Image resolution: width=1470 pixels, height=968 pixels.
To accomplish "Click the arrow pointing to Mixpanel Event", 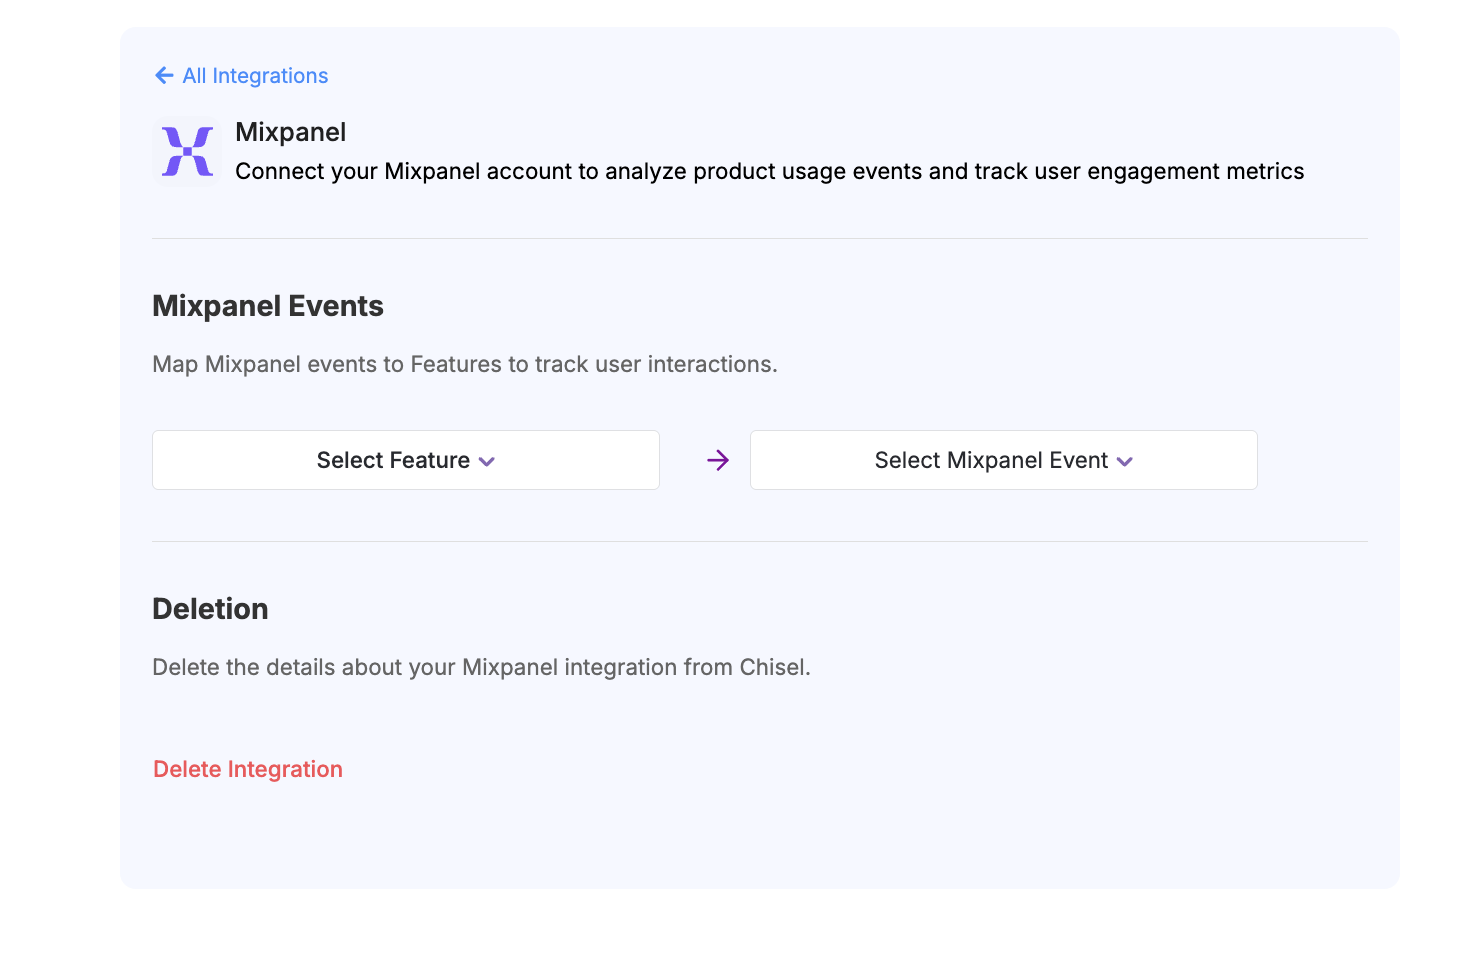I will point(718,460).
